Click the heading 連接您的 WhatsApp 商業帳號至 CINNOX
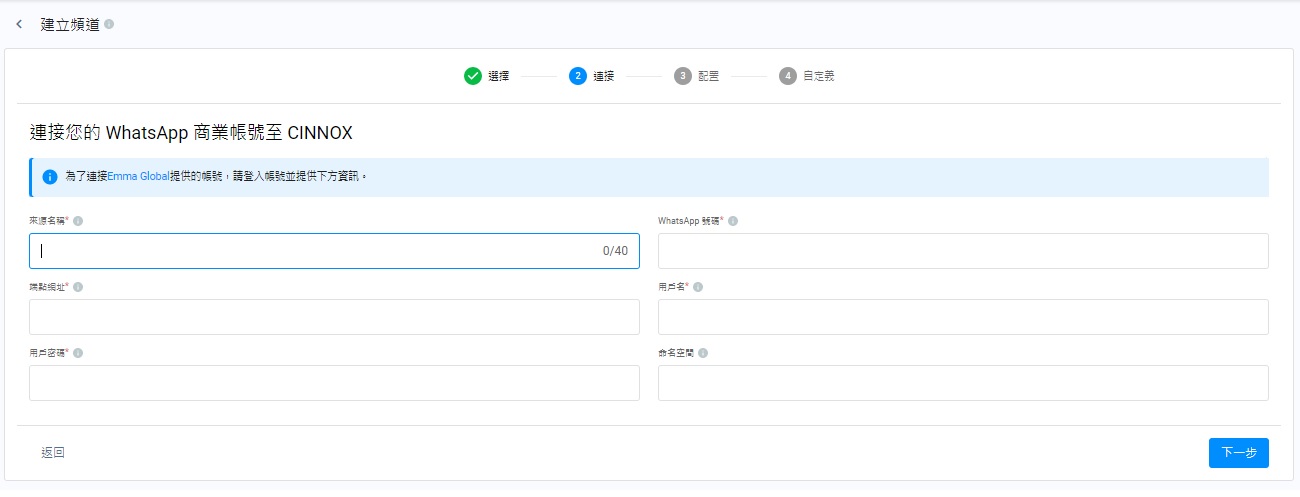1300x497 pixels. click(191, 132)
